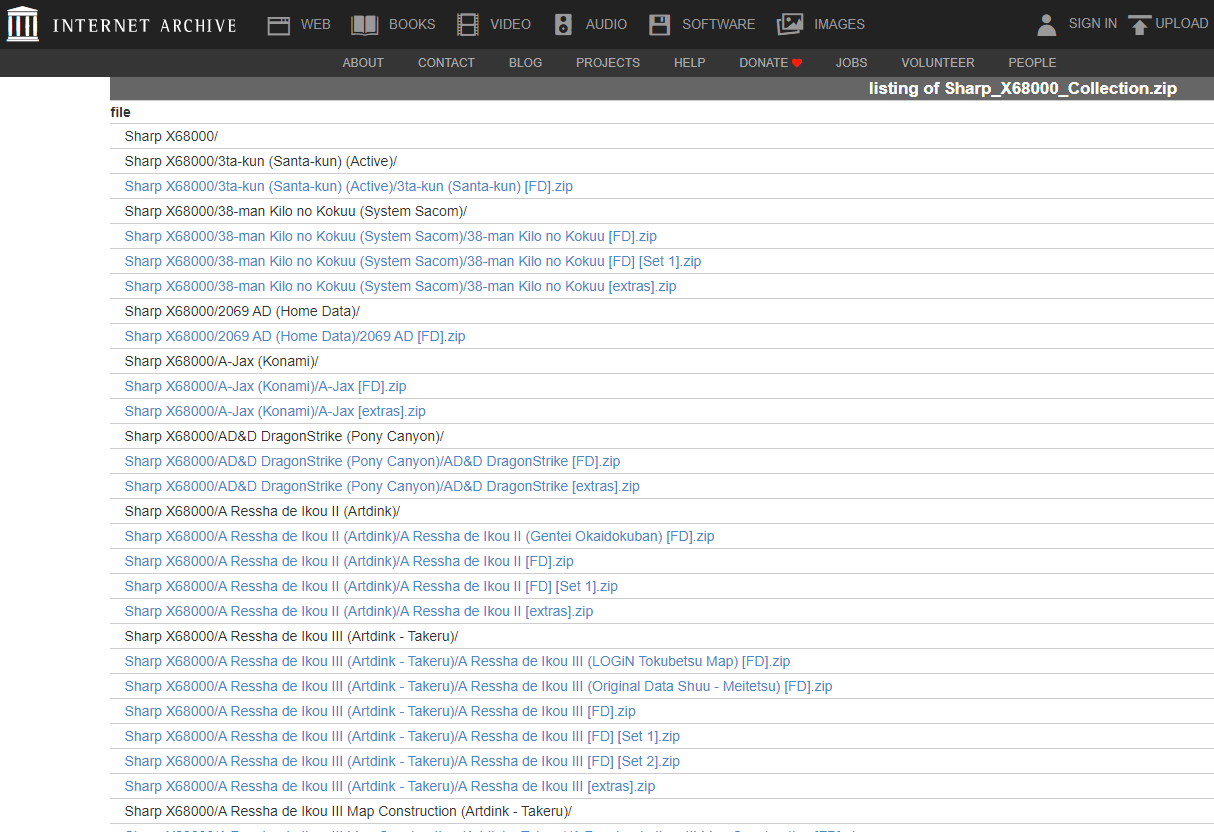
Task: Click the Software floppy disk icon
Action: [659, 25]
